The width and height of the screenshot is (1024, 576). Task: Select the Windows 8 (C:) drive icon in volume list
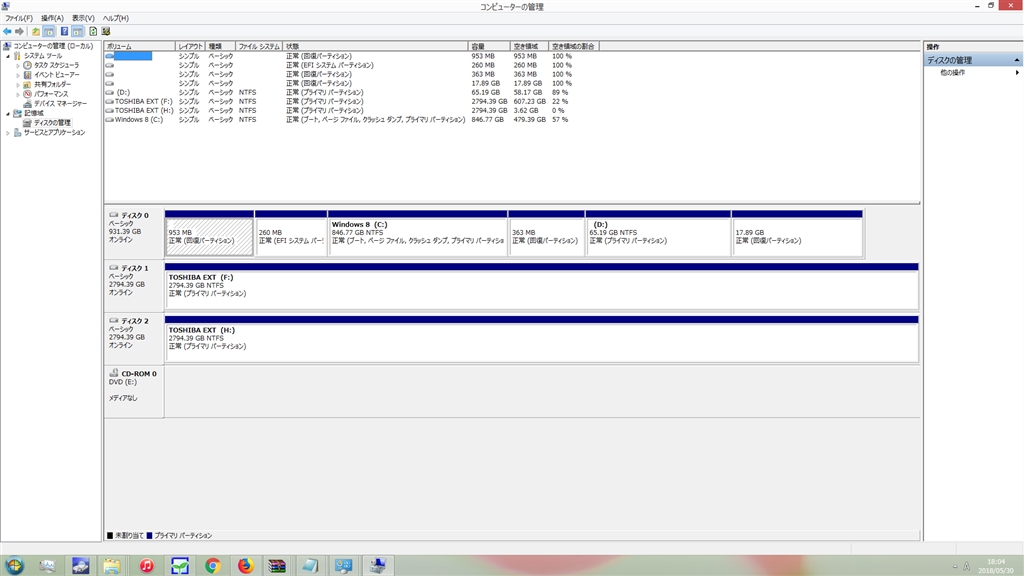109,120
